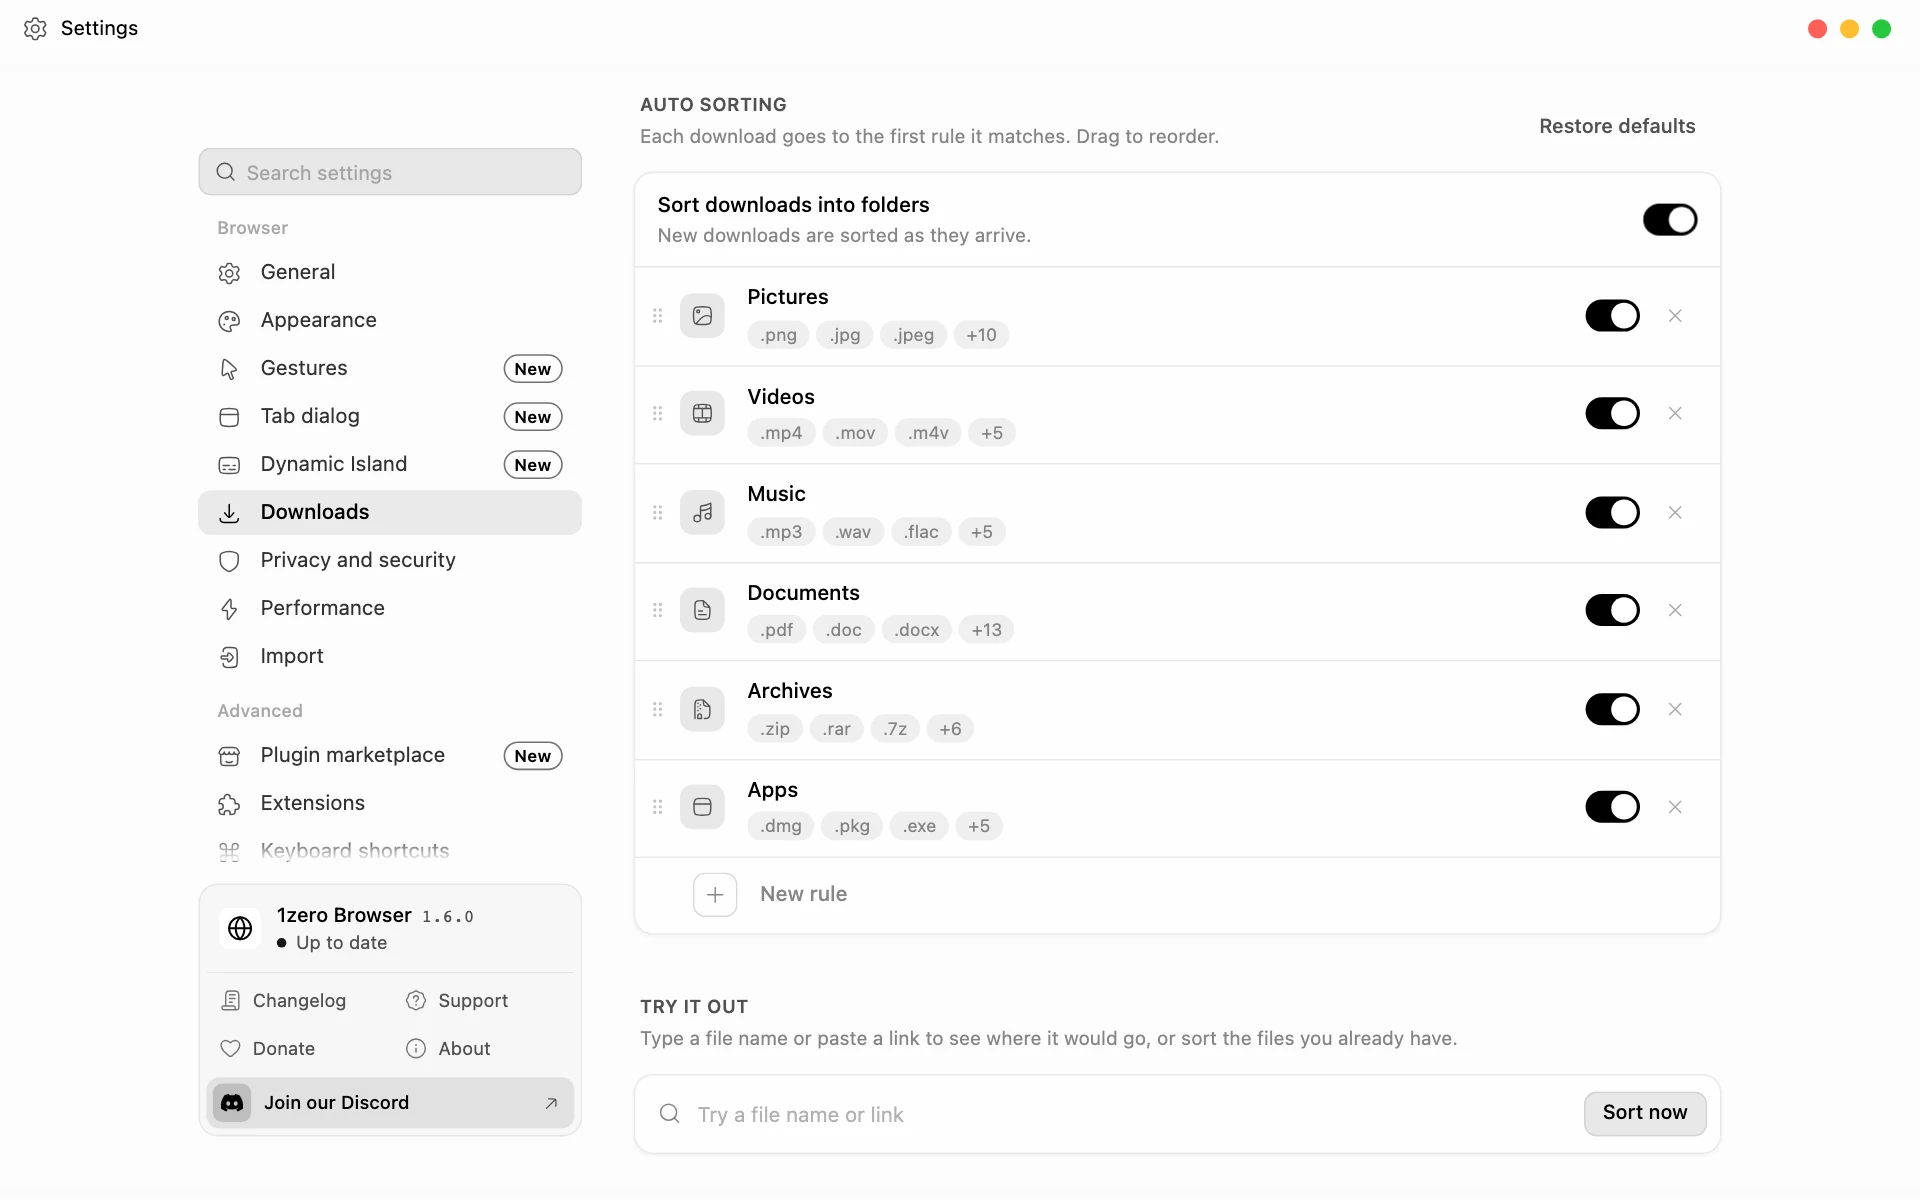
Task: Expand the +6 extensions chip in Archives
Action: click(950, 729)
